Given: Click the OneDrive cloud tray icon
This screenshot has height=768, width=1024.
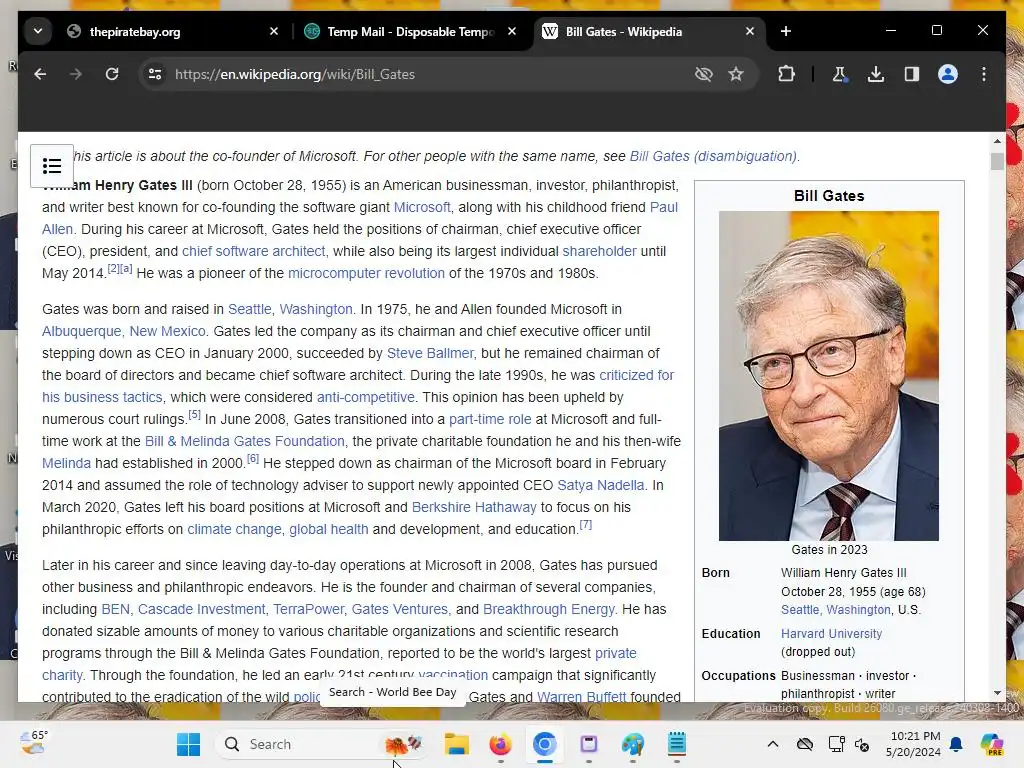Looking at the screenshot, I should (x=805, y=744).
